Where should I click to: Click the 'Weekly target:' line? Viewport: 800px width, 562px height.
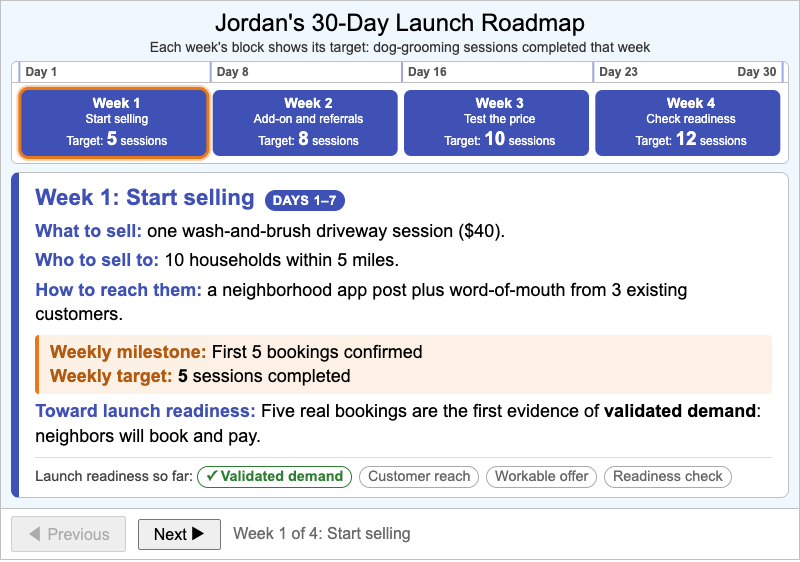click(x=200, y=376)
